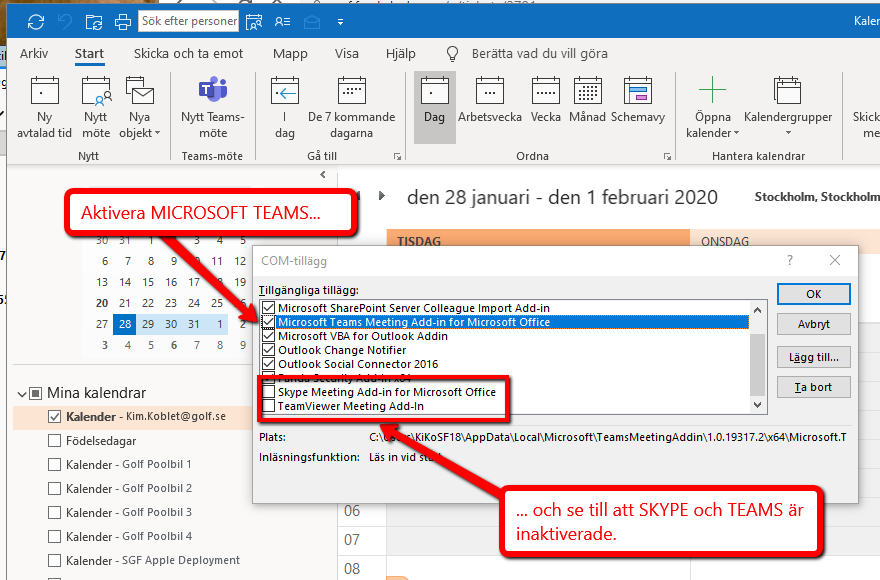Click the add-in list scrollbar thumb
The width and height of the screenshot is (880, 580).
tap(758, 364)
